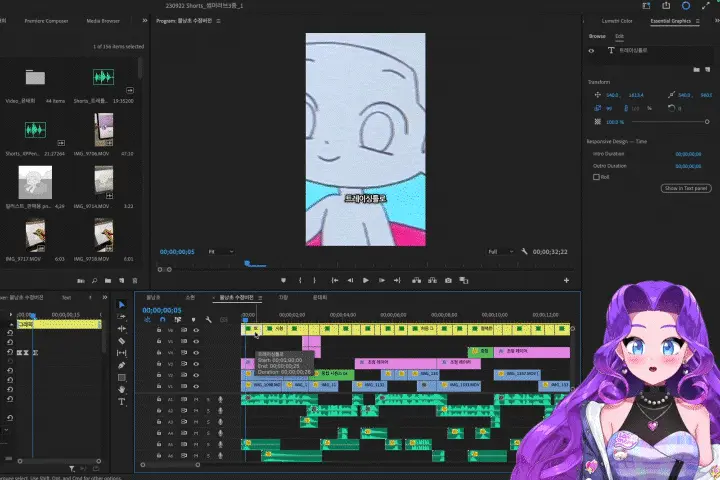Toggle Snap magnet in timeline
This screenshot has height=480, width=720.
coord(162,319)
